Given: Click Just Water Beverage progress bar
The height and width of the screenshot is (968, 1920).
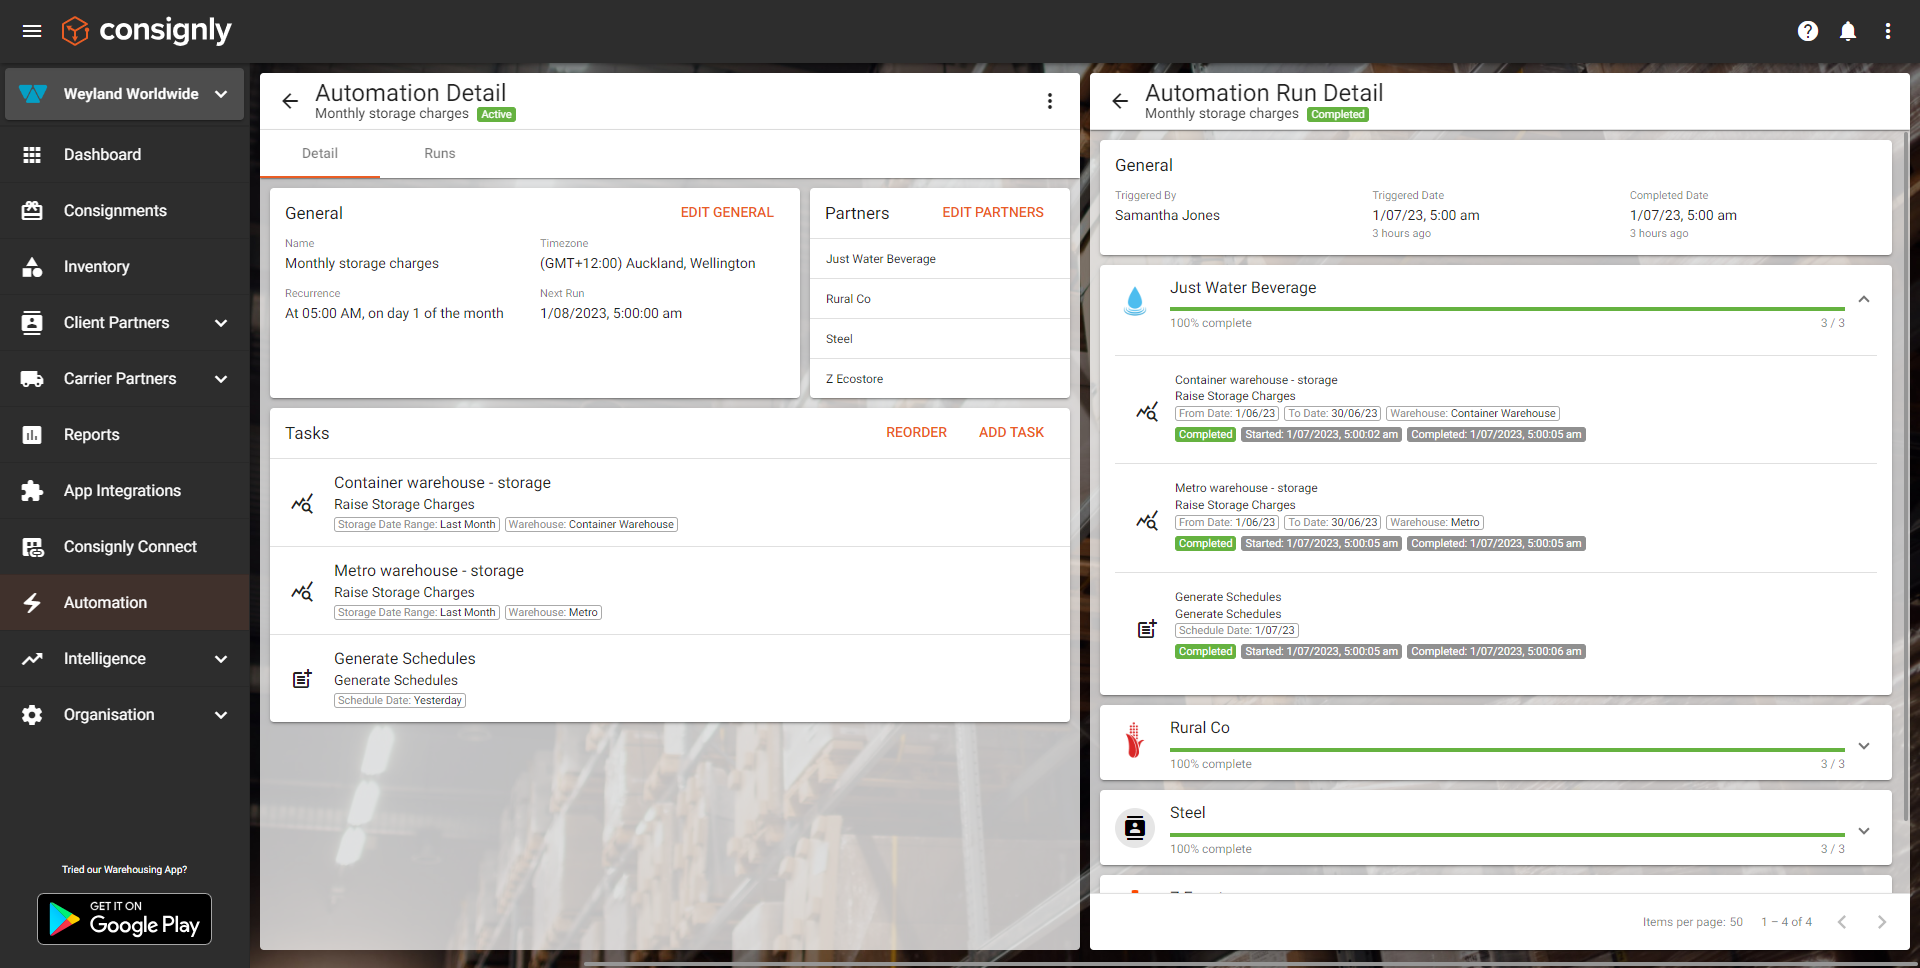Looking at the screenshot, I should pyautogui.click(x=1506, y=309).
